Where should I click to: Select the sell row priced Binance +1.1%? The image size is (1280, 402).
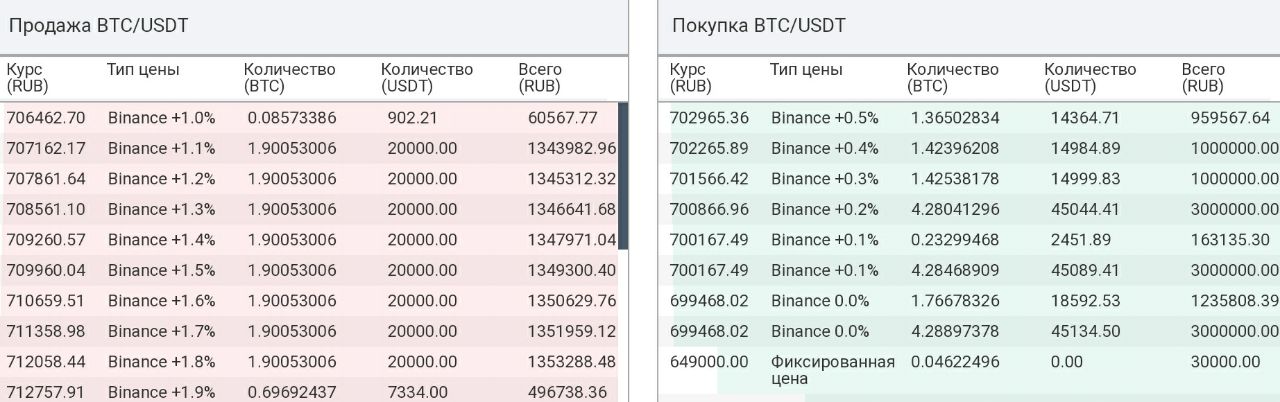309,148
